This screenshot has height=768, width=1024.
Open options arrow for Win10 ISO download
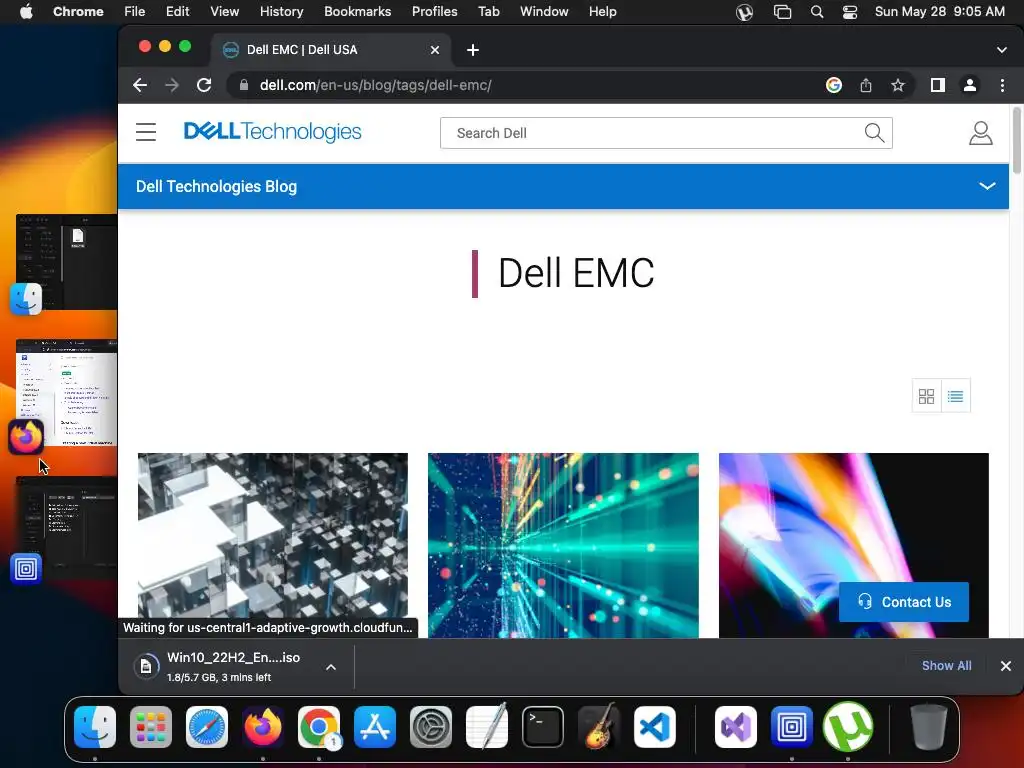331,667
